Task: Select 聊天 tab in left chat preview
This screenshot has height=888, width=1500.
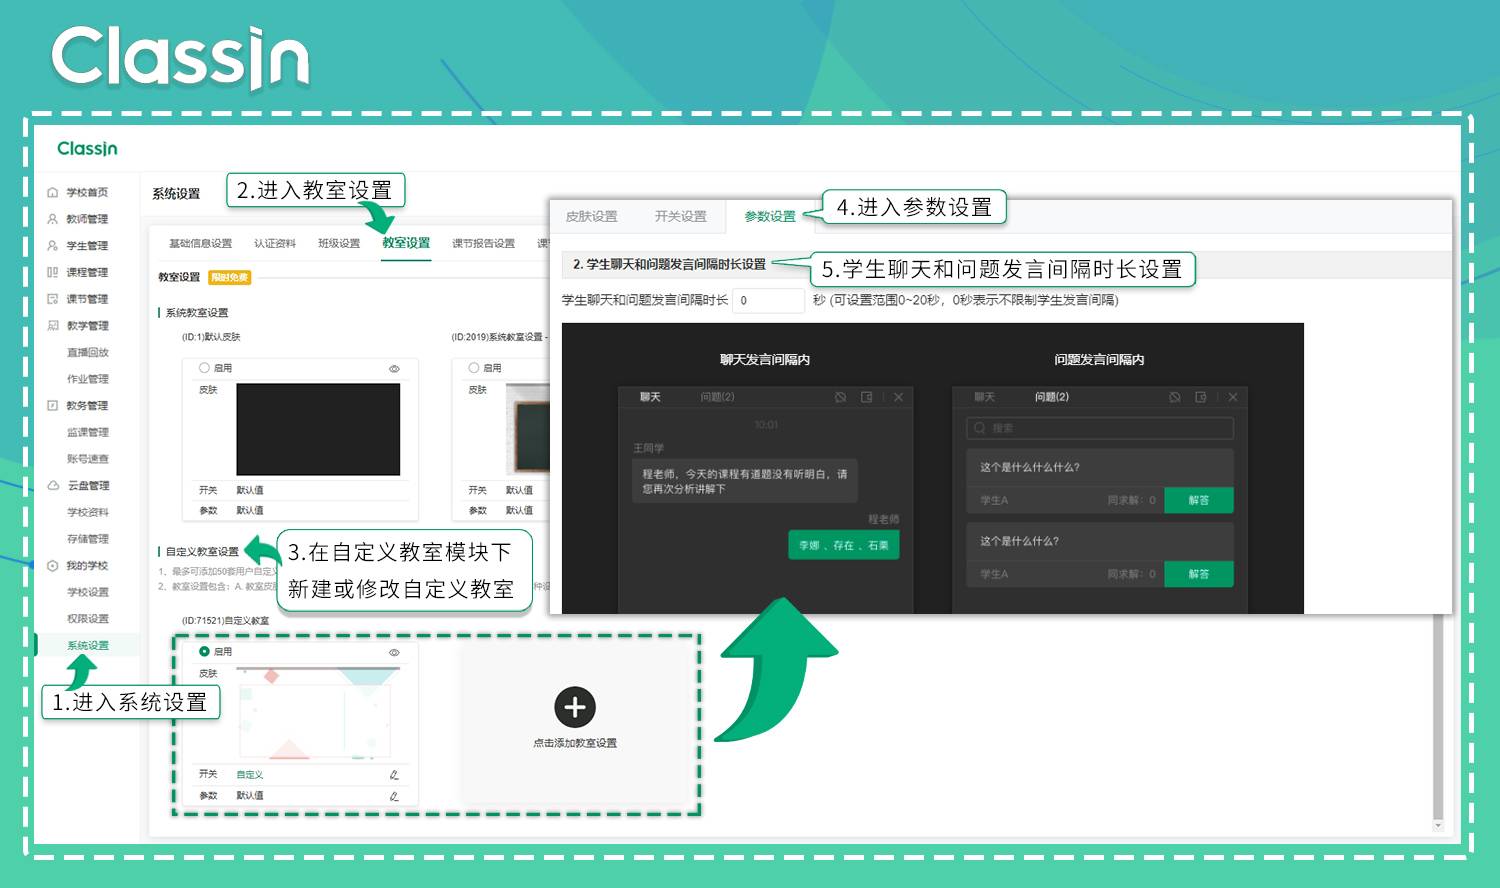Action: click(x=650, y=397)
